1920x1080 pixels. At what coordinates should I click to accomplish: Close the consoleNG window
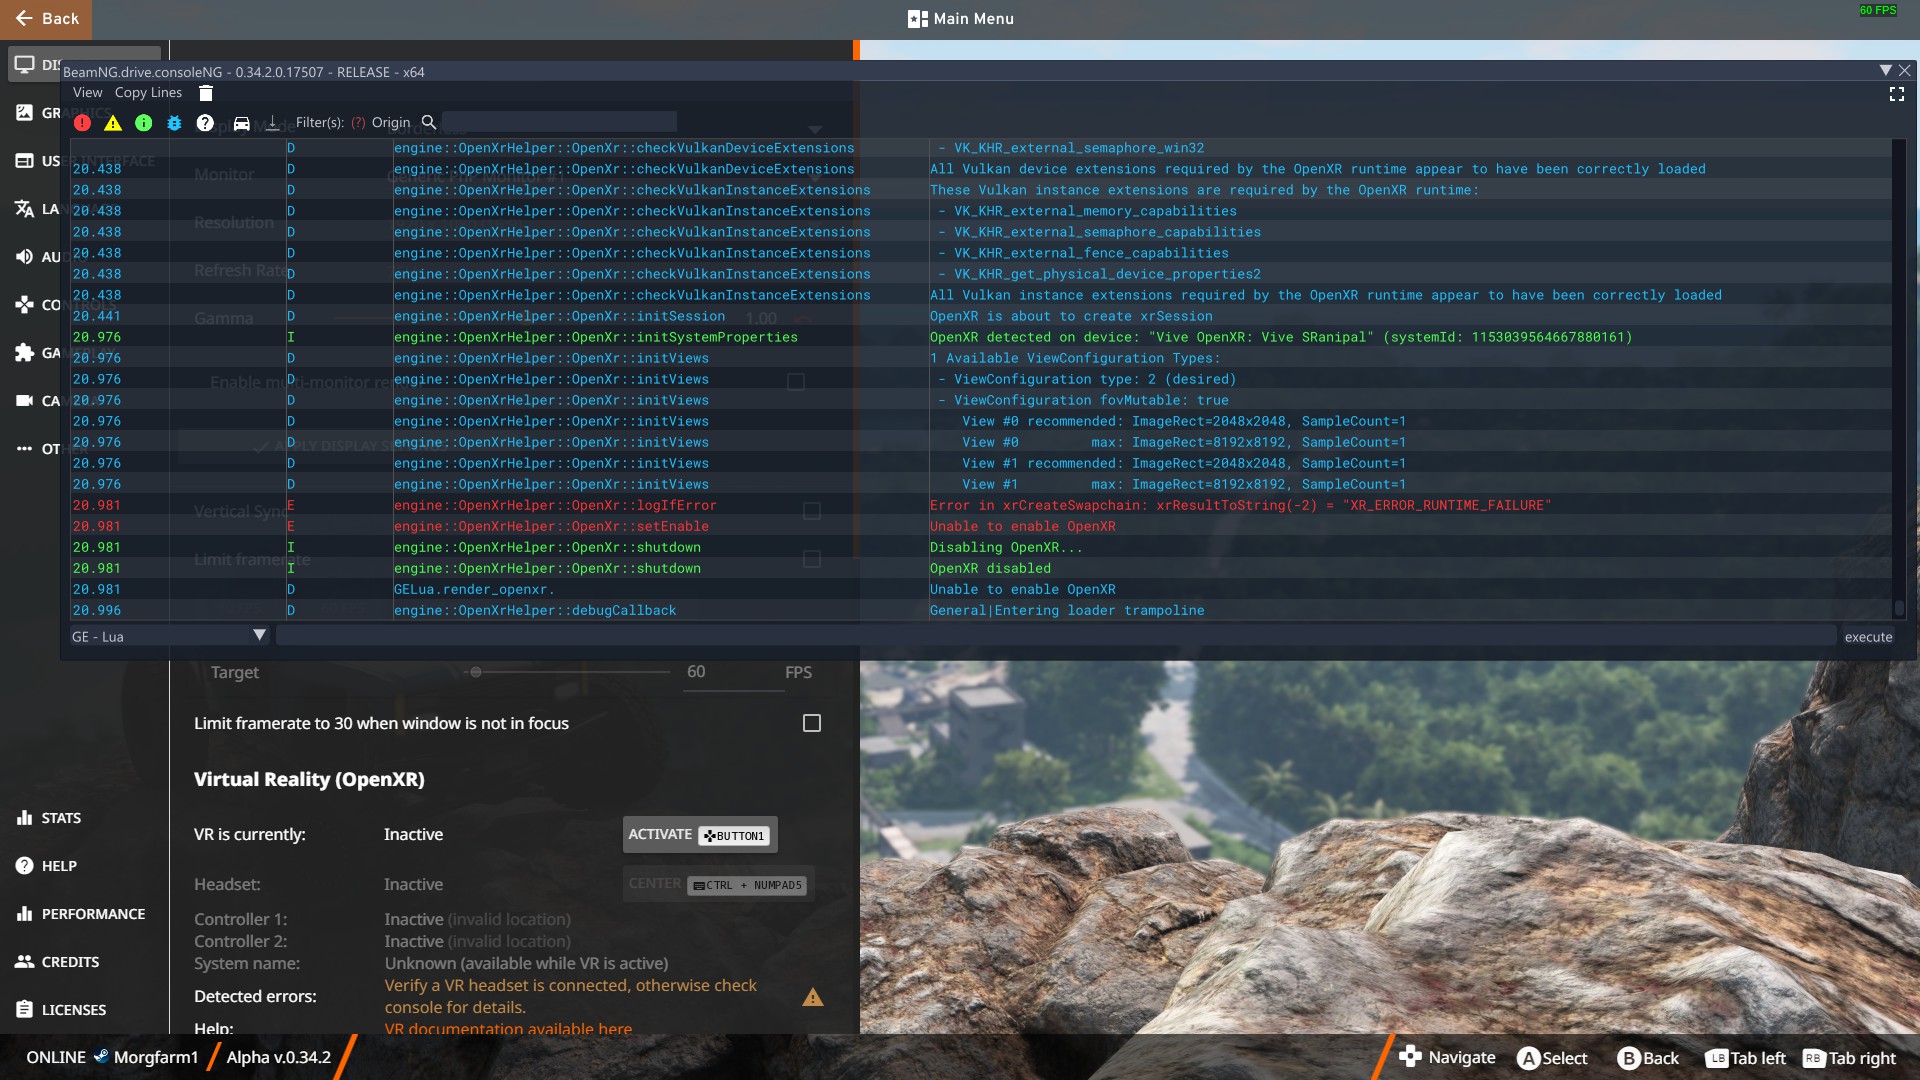[1904, 71]
